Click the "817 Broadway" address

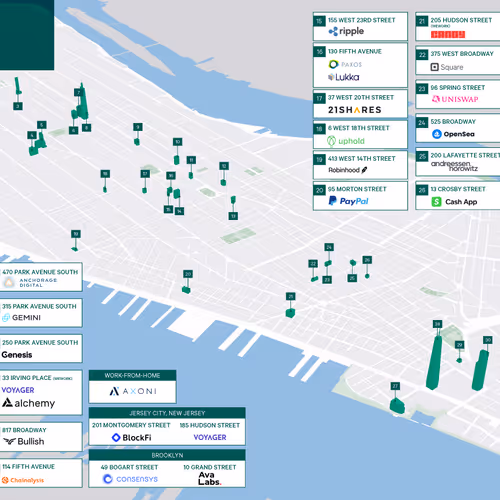(24, 430)
